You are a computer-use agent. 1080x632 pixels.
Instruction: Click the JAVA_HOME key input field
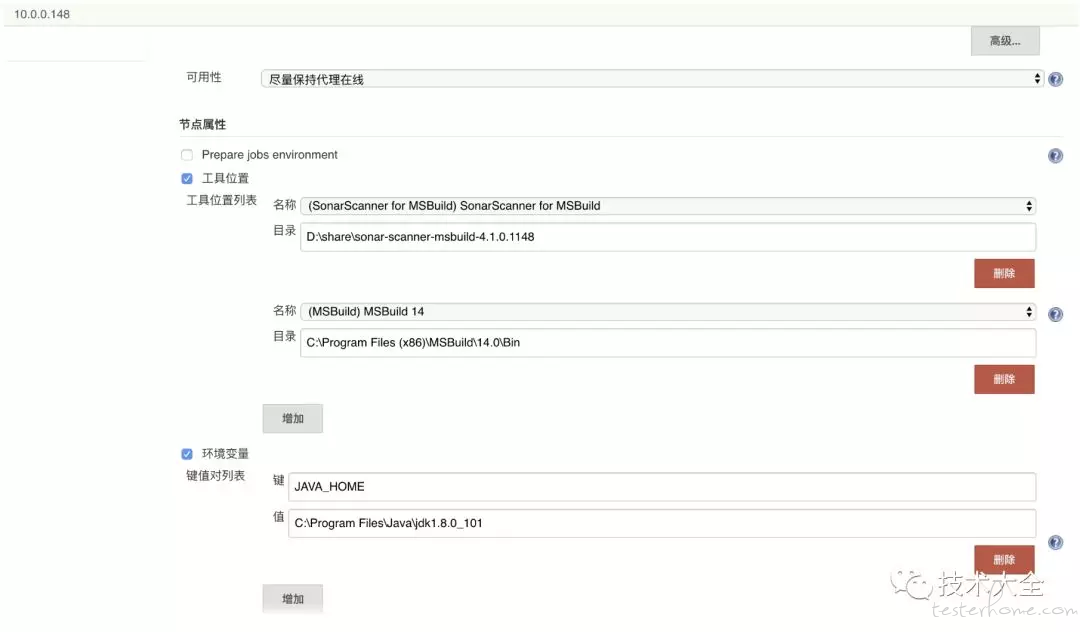[661, 487]
